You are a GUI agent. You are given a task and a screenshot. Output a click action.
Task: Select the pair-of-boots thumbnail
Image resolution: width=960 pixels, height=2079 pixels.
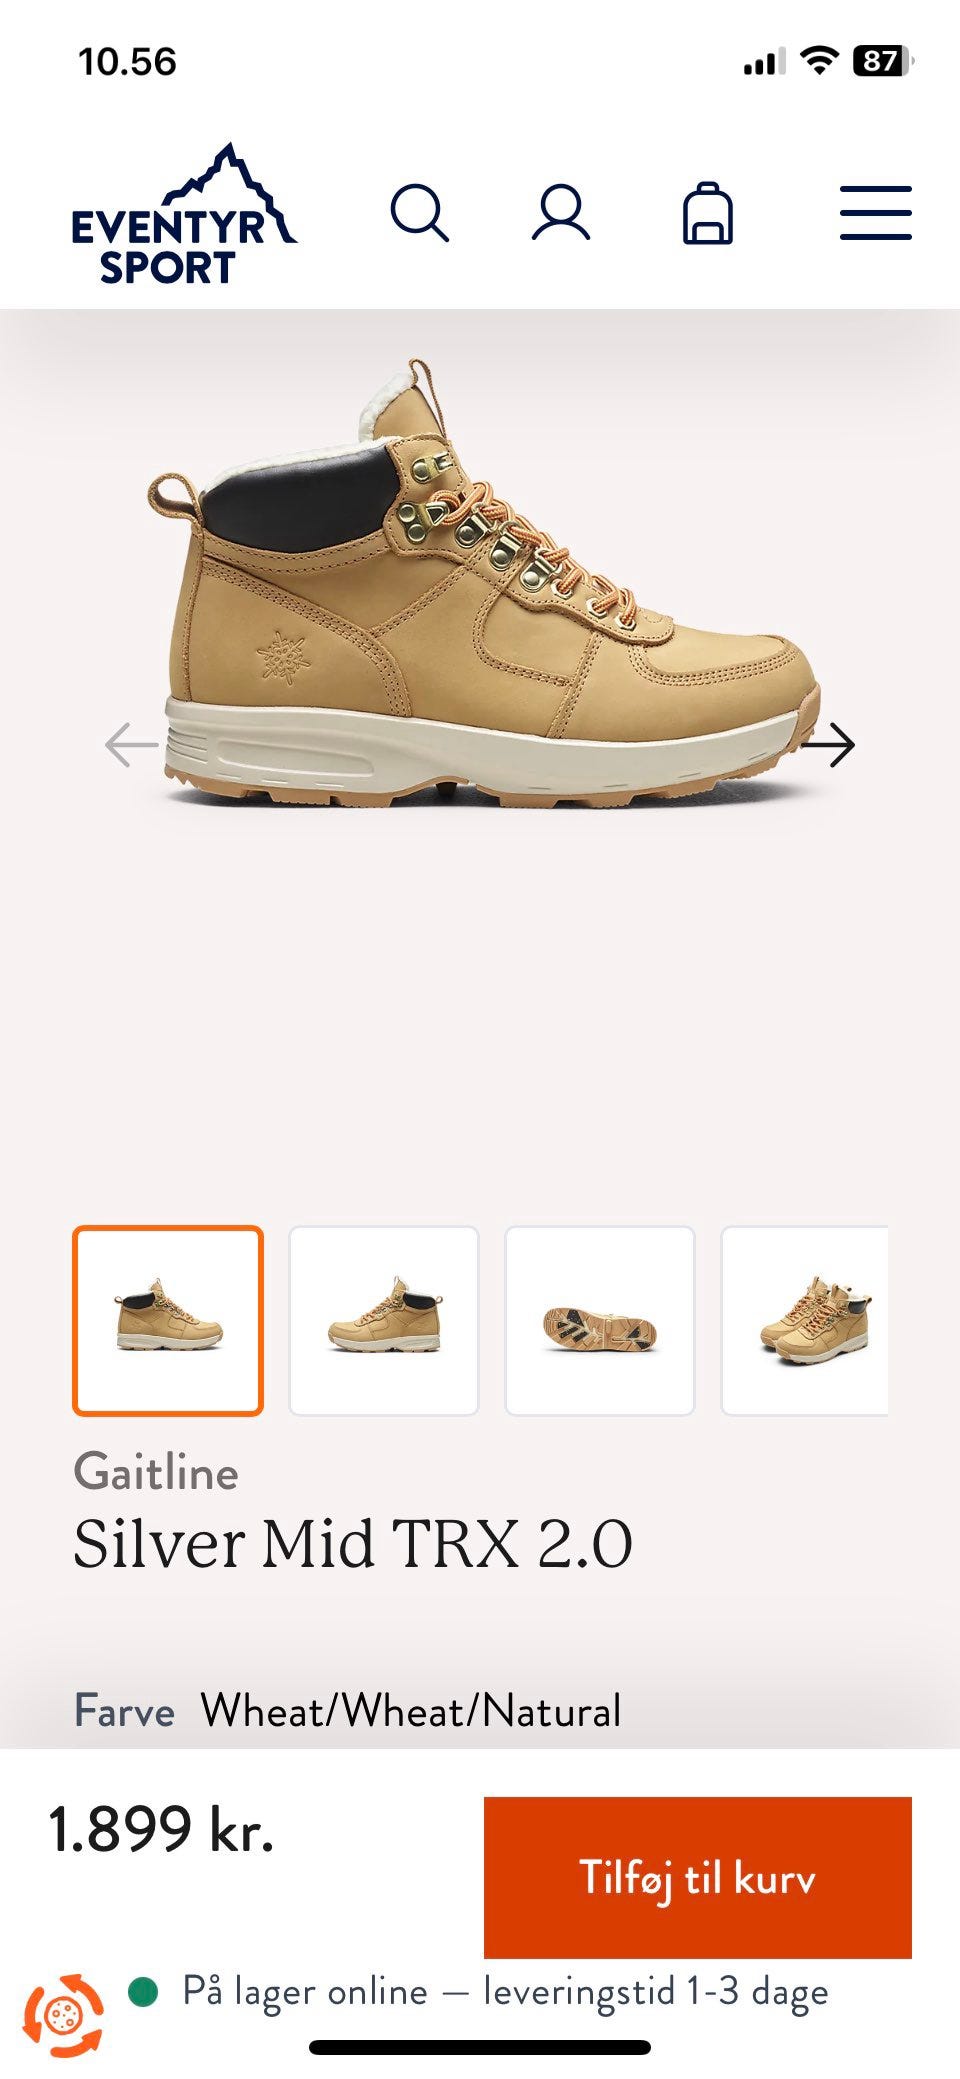(805, 1321)
